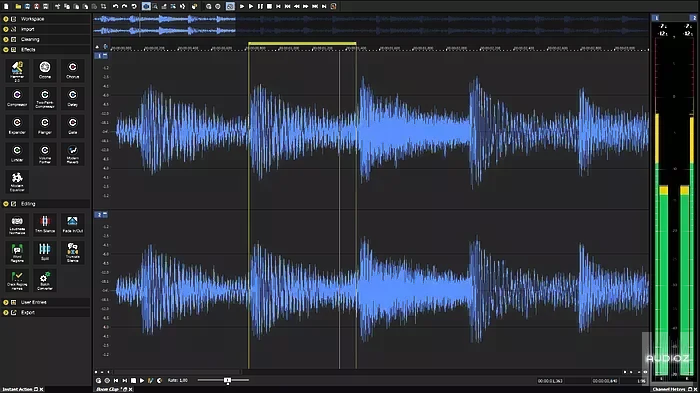Screen dimensions: 700x393
Task: Click Play in the bottom transport bar
Action: 142,380
